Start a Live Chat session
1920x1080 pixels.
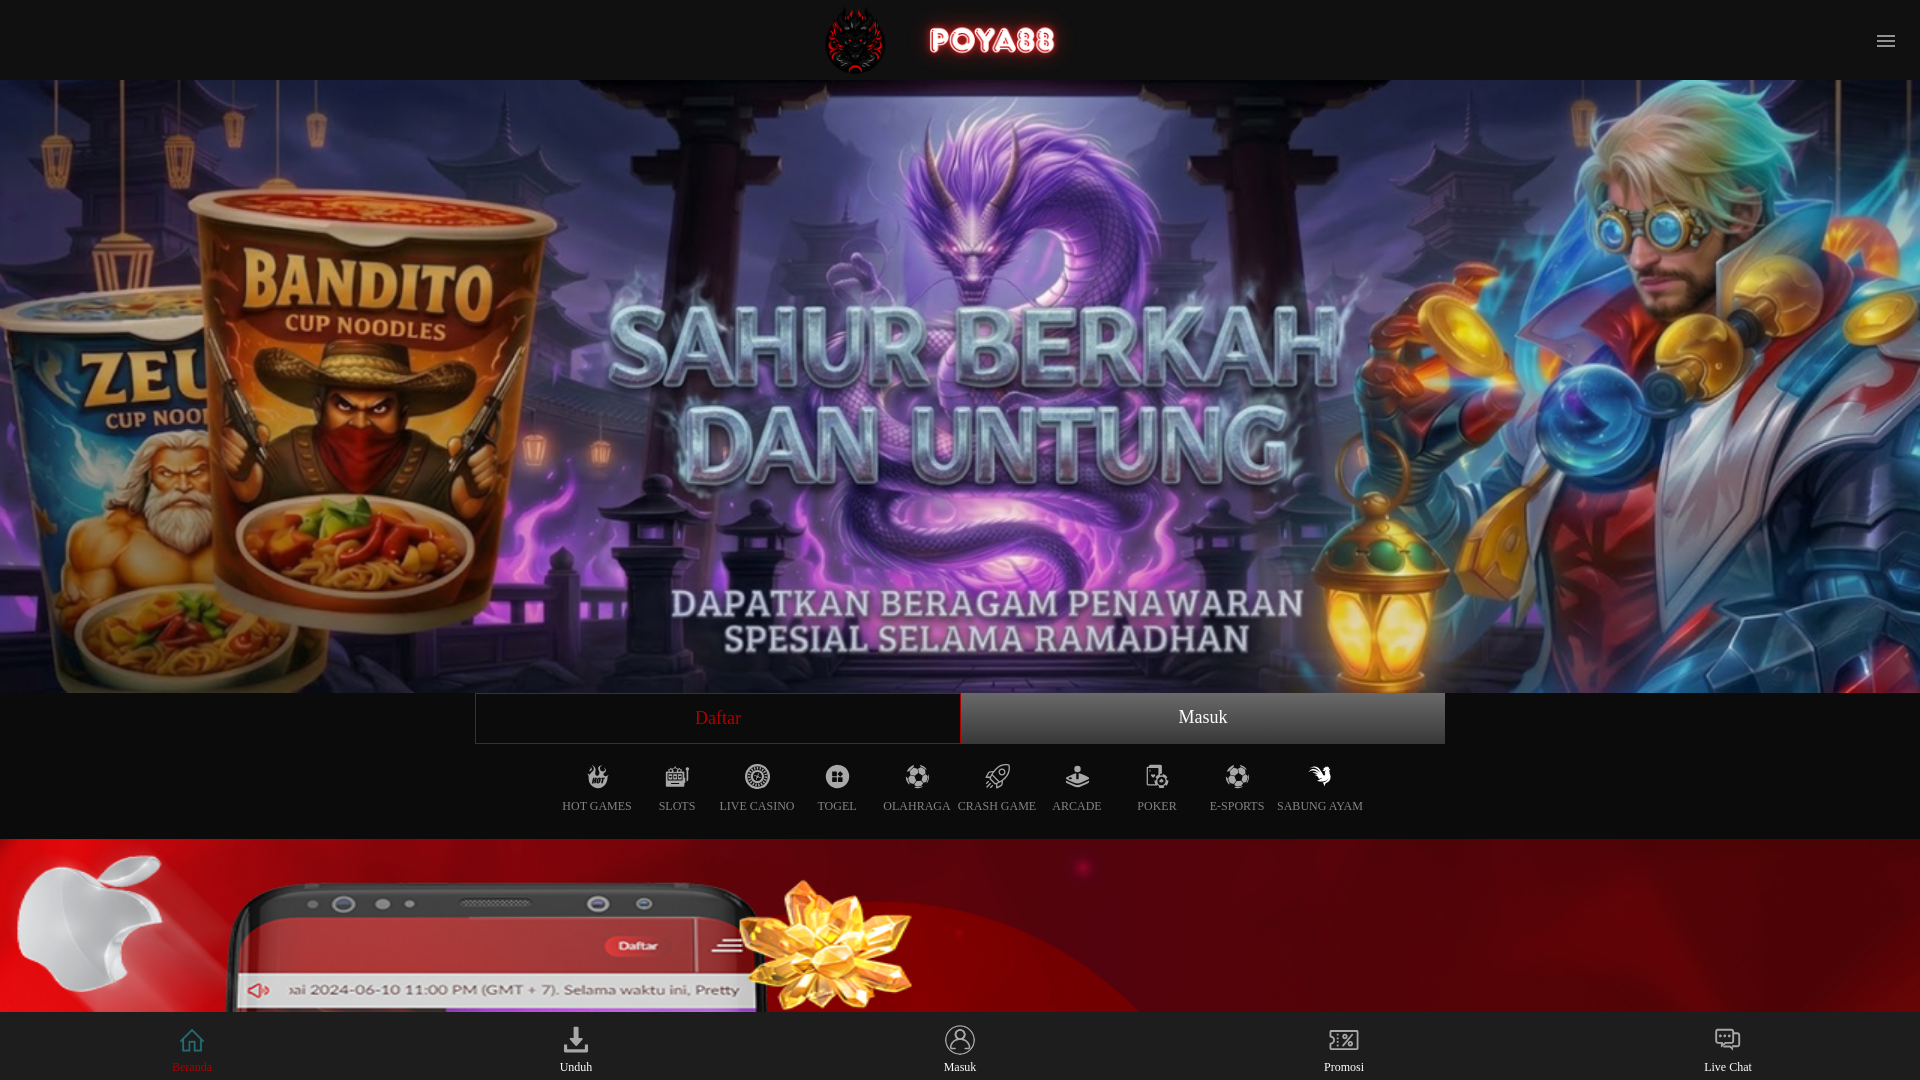click(1727, 1048)
